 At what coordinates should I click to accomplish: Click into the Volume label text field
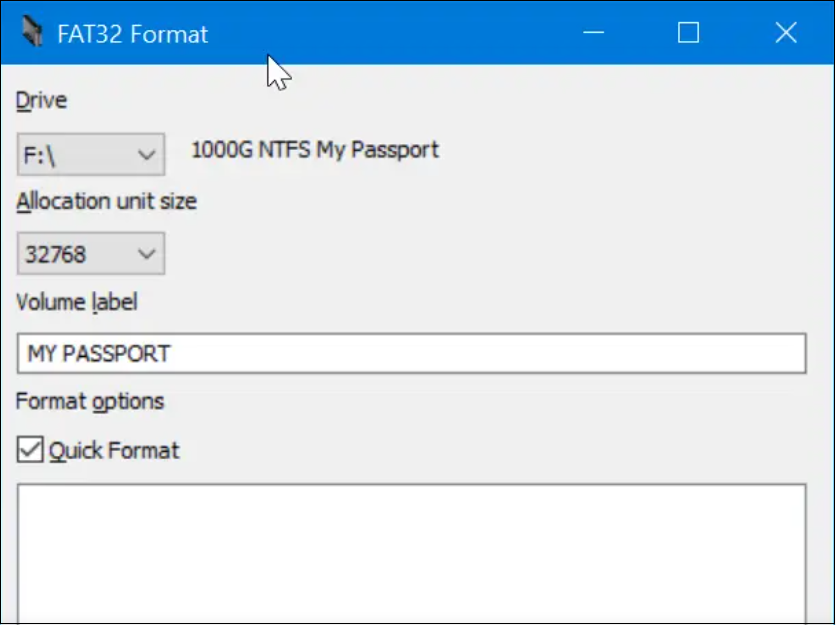click(x=480, y=354)
